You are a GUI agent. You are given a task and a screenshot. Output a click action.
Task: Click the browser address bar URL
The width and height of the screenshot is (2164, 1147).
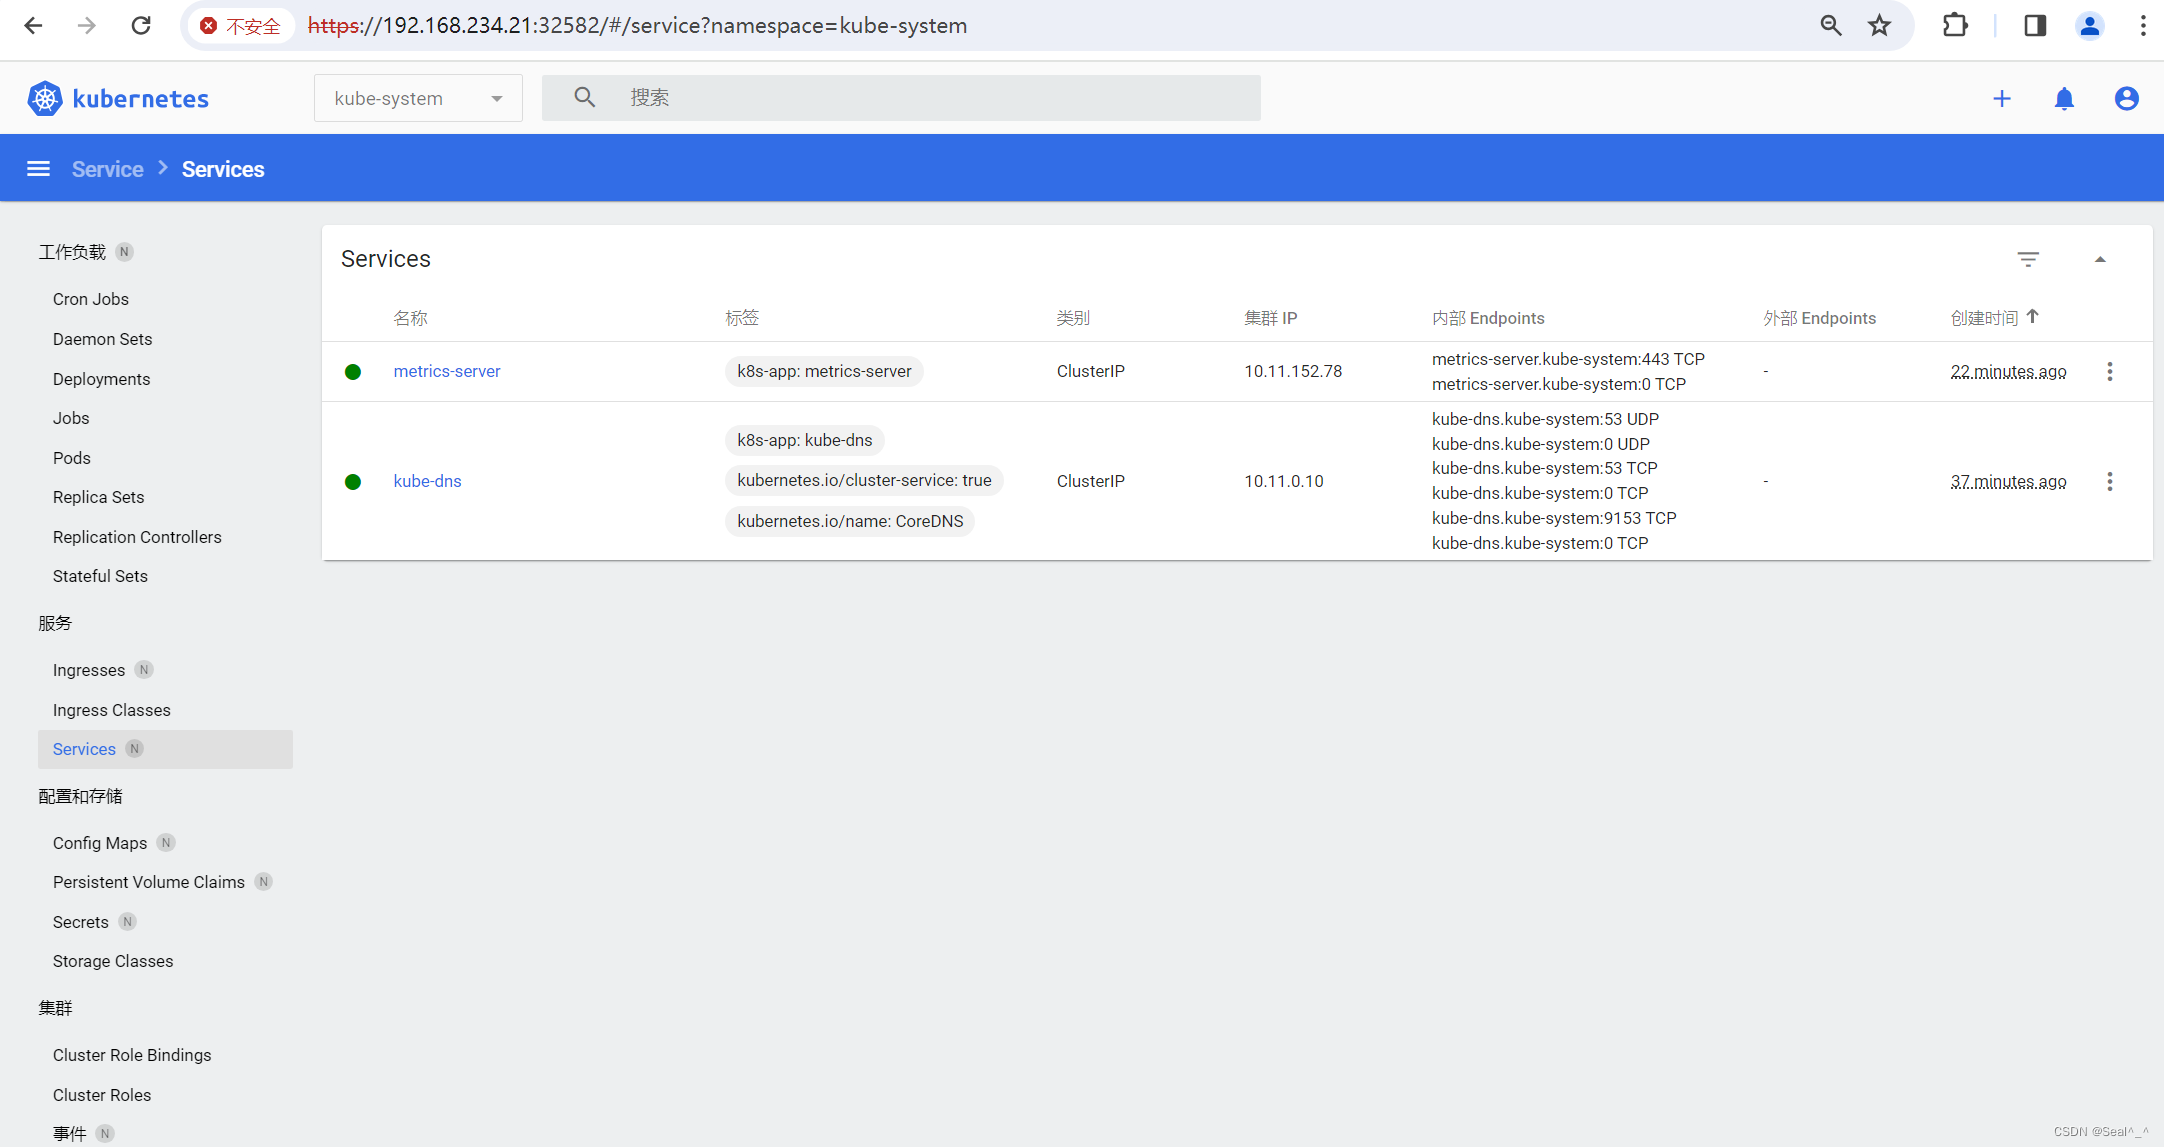(x=637, y=25)
